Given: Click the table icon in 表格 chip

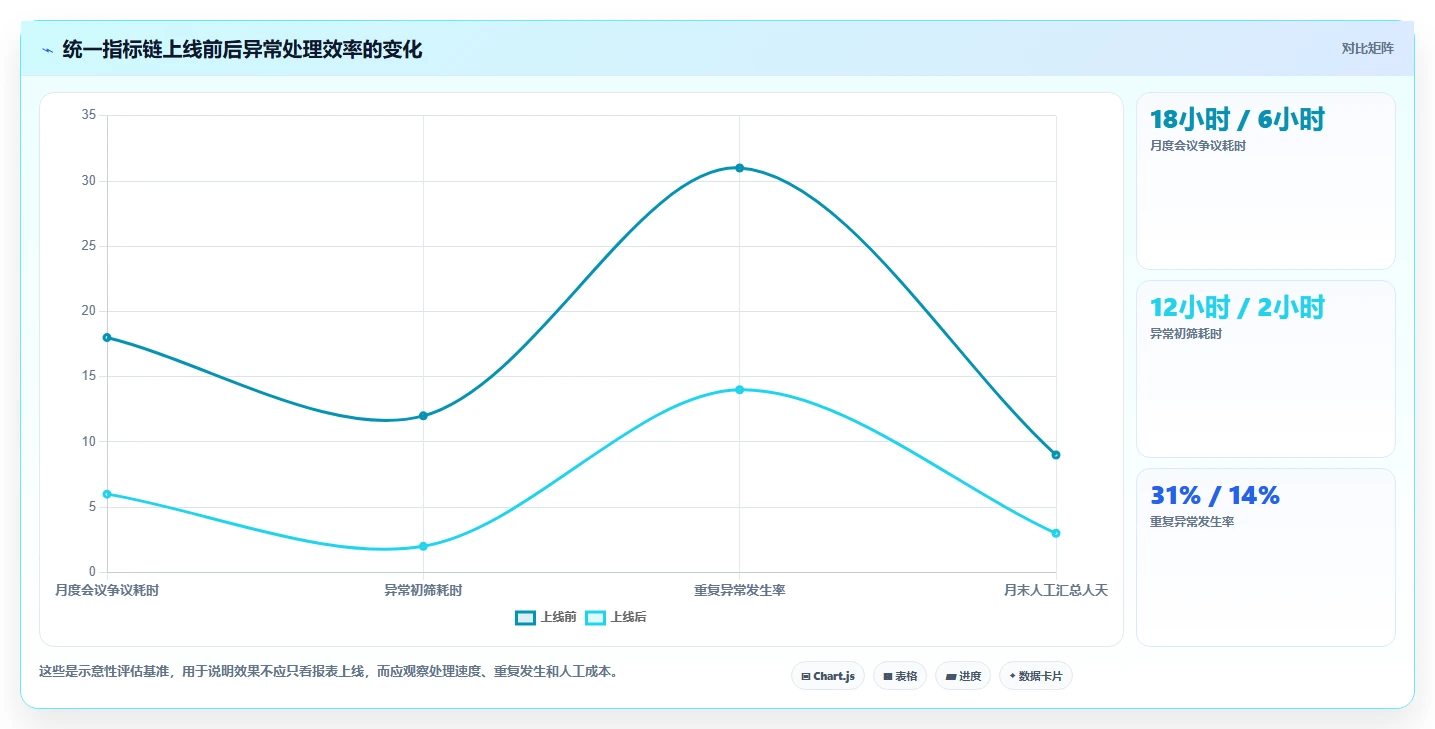Looking at the screenshot, I should 887,677.
